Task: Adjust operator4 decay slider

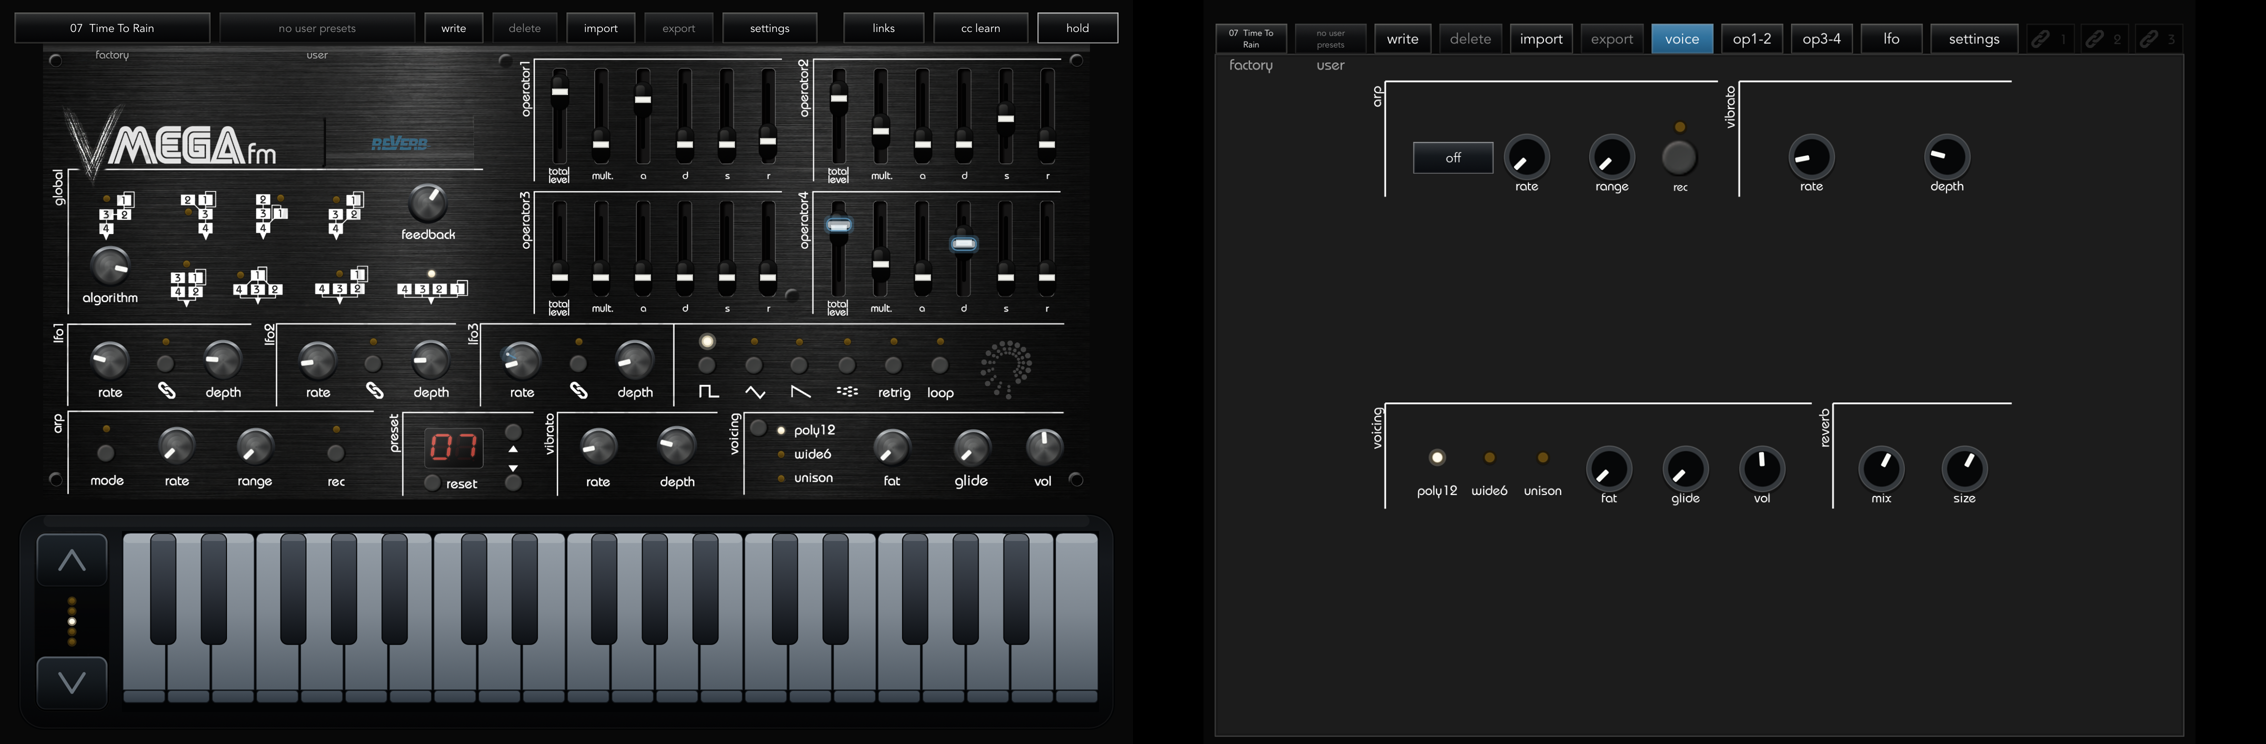Action: tap(963, 243)
